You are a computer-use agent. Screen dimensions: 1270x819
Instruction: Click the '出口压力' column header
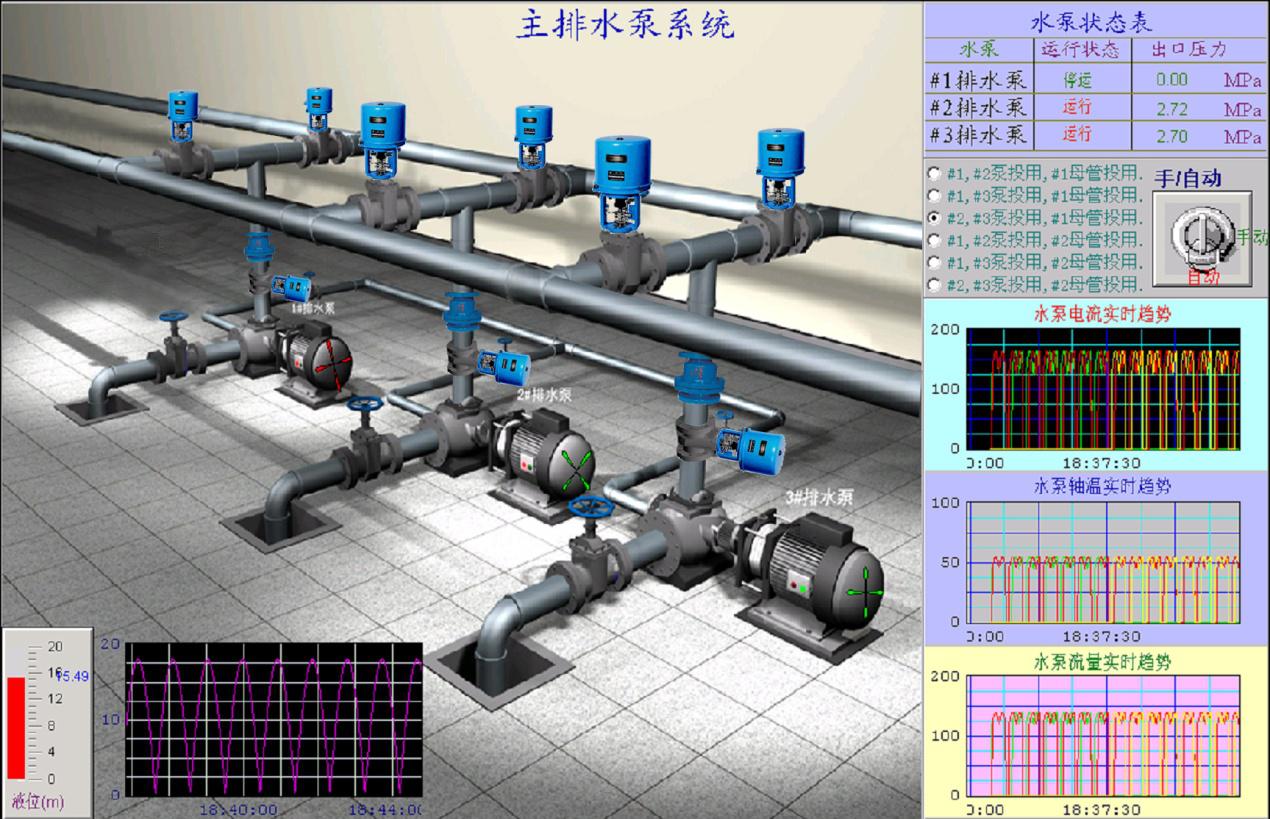point(1188,49)
